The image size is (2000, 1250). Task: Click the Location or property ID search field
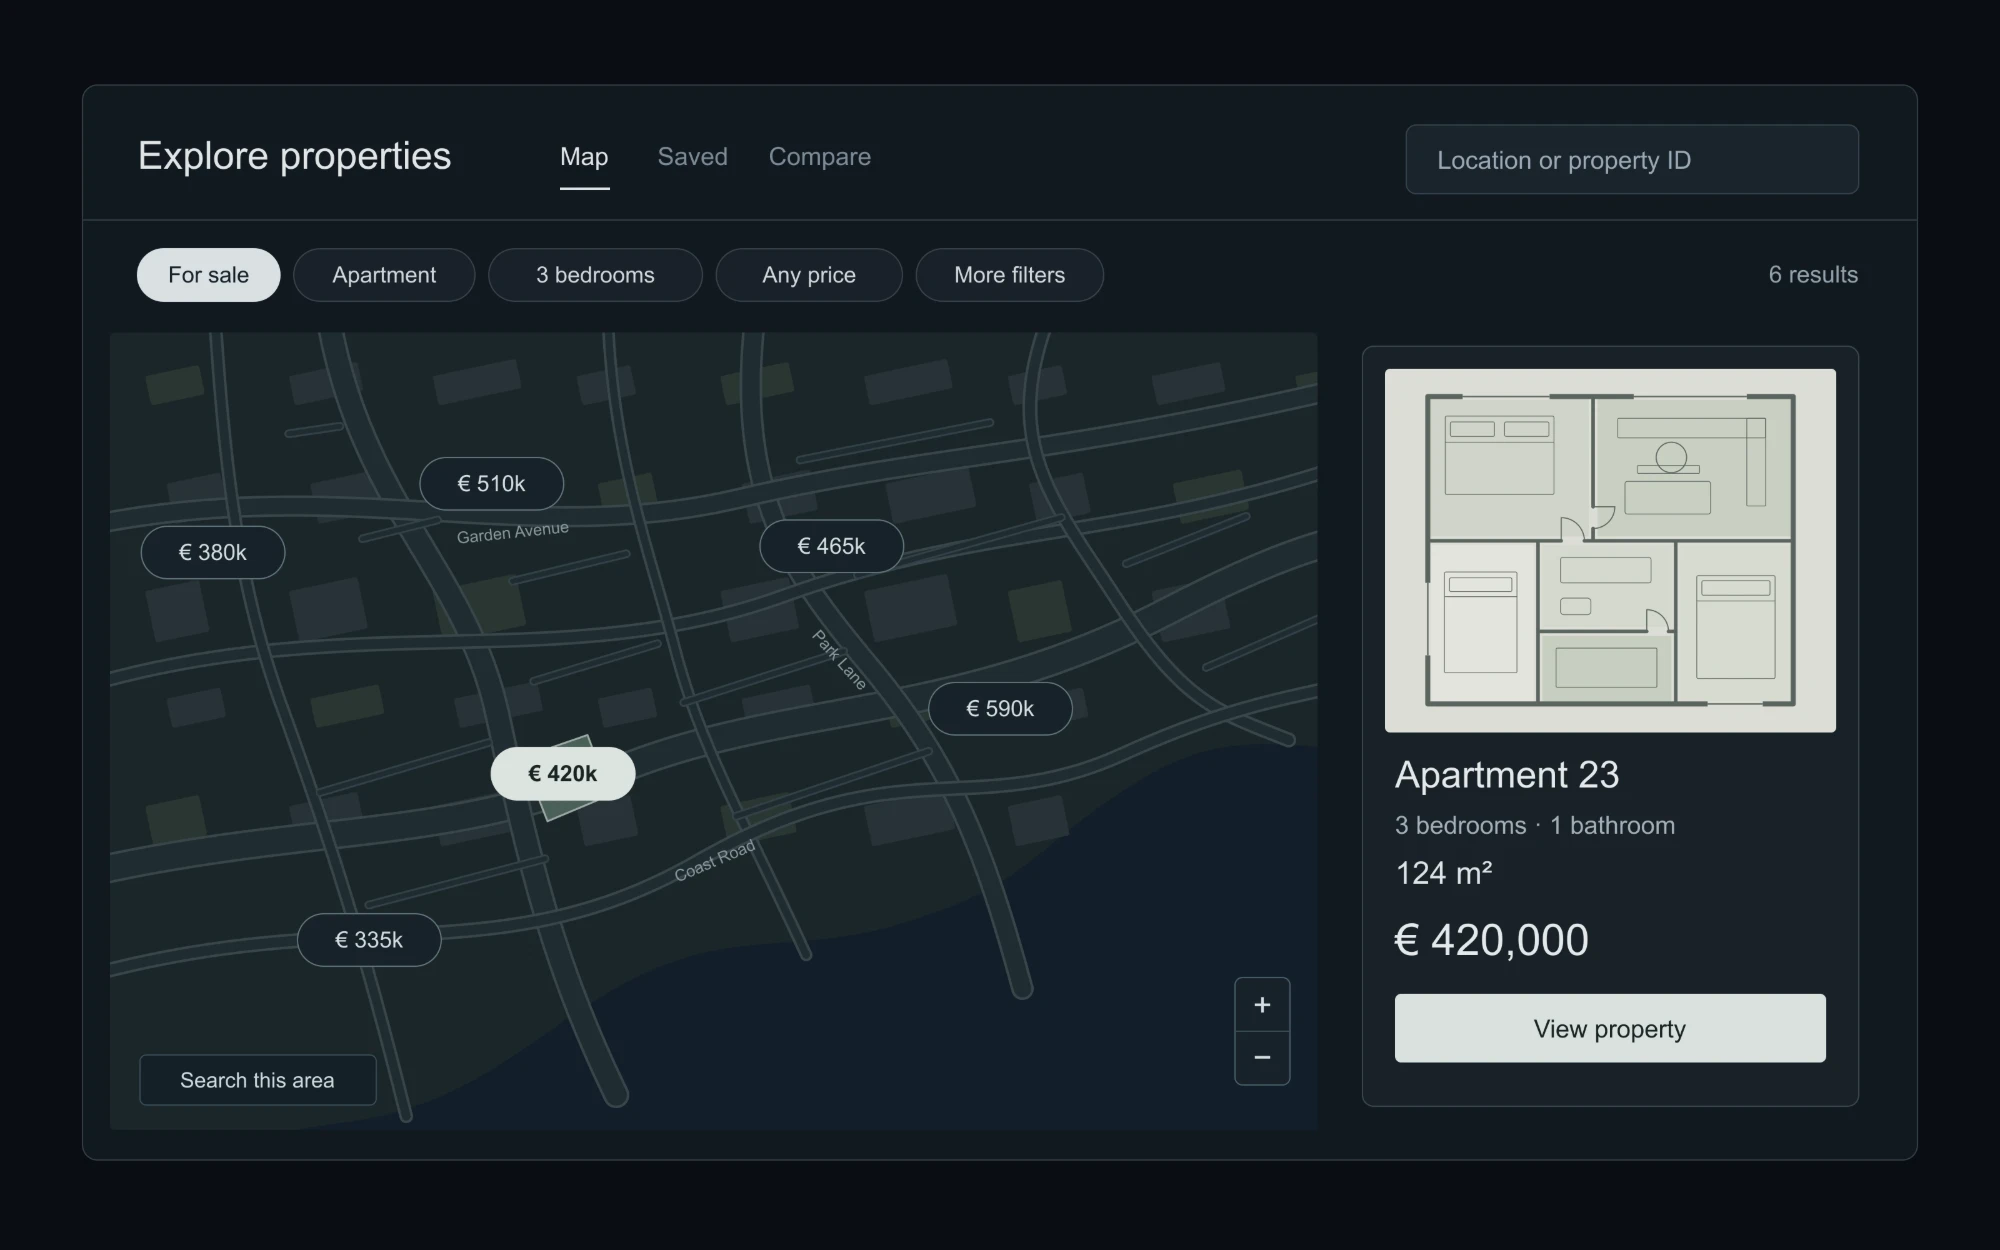coord(1631,160)
